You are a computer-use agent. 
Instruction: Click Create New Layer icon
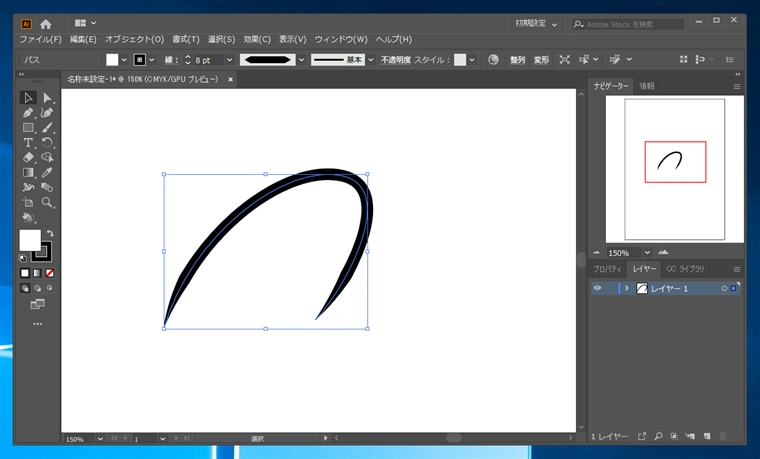pyautogui.click(x=707, y=437)
